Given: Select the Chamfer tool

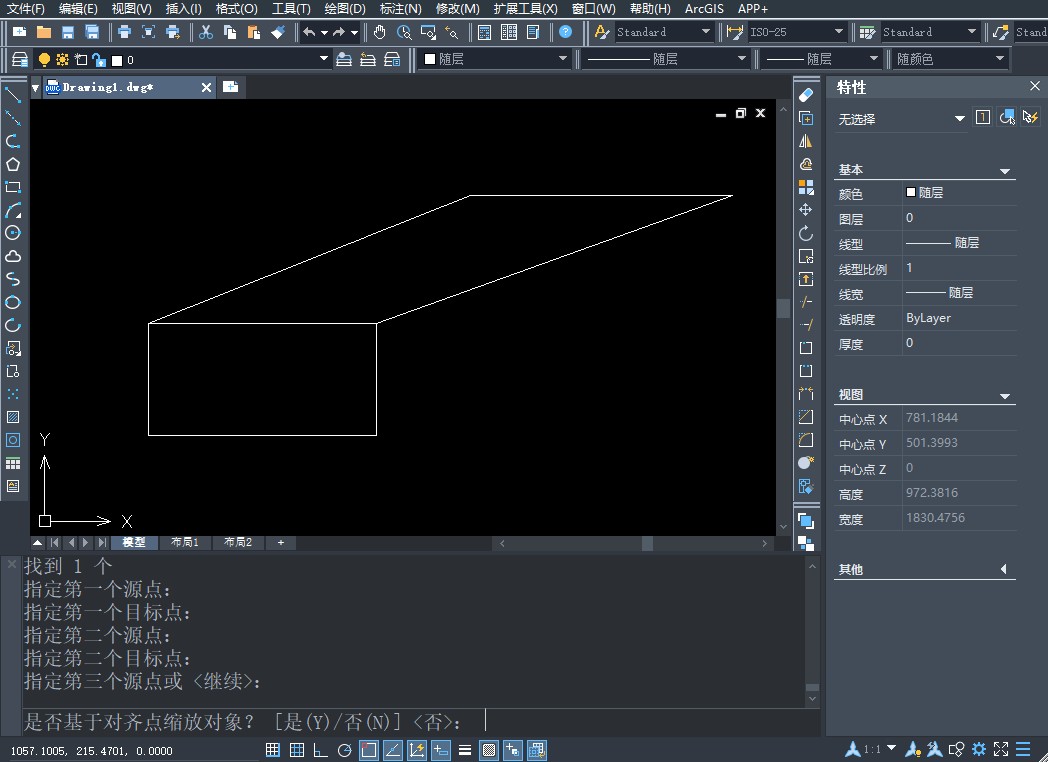Looking at the screenshot, I should (806, 417).
